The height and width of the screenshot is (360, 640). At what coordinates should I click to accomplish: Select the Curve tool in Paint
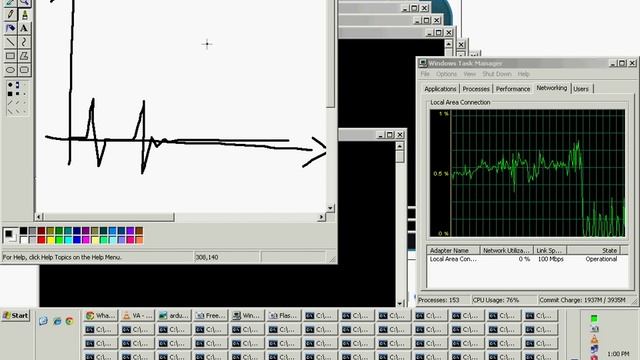[x=24, y=42]
